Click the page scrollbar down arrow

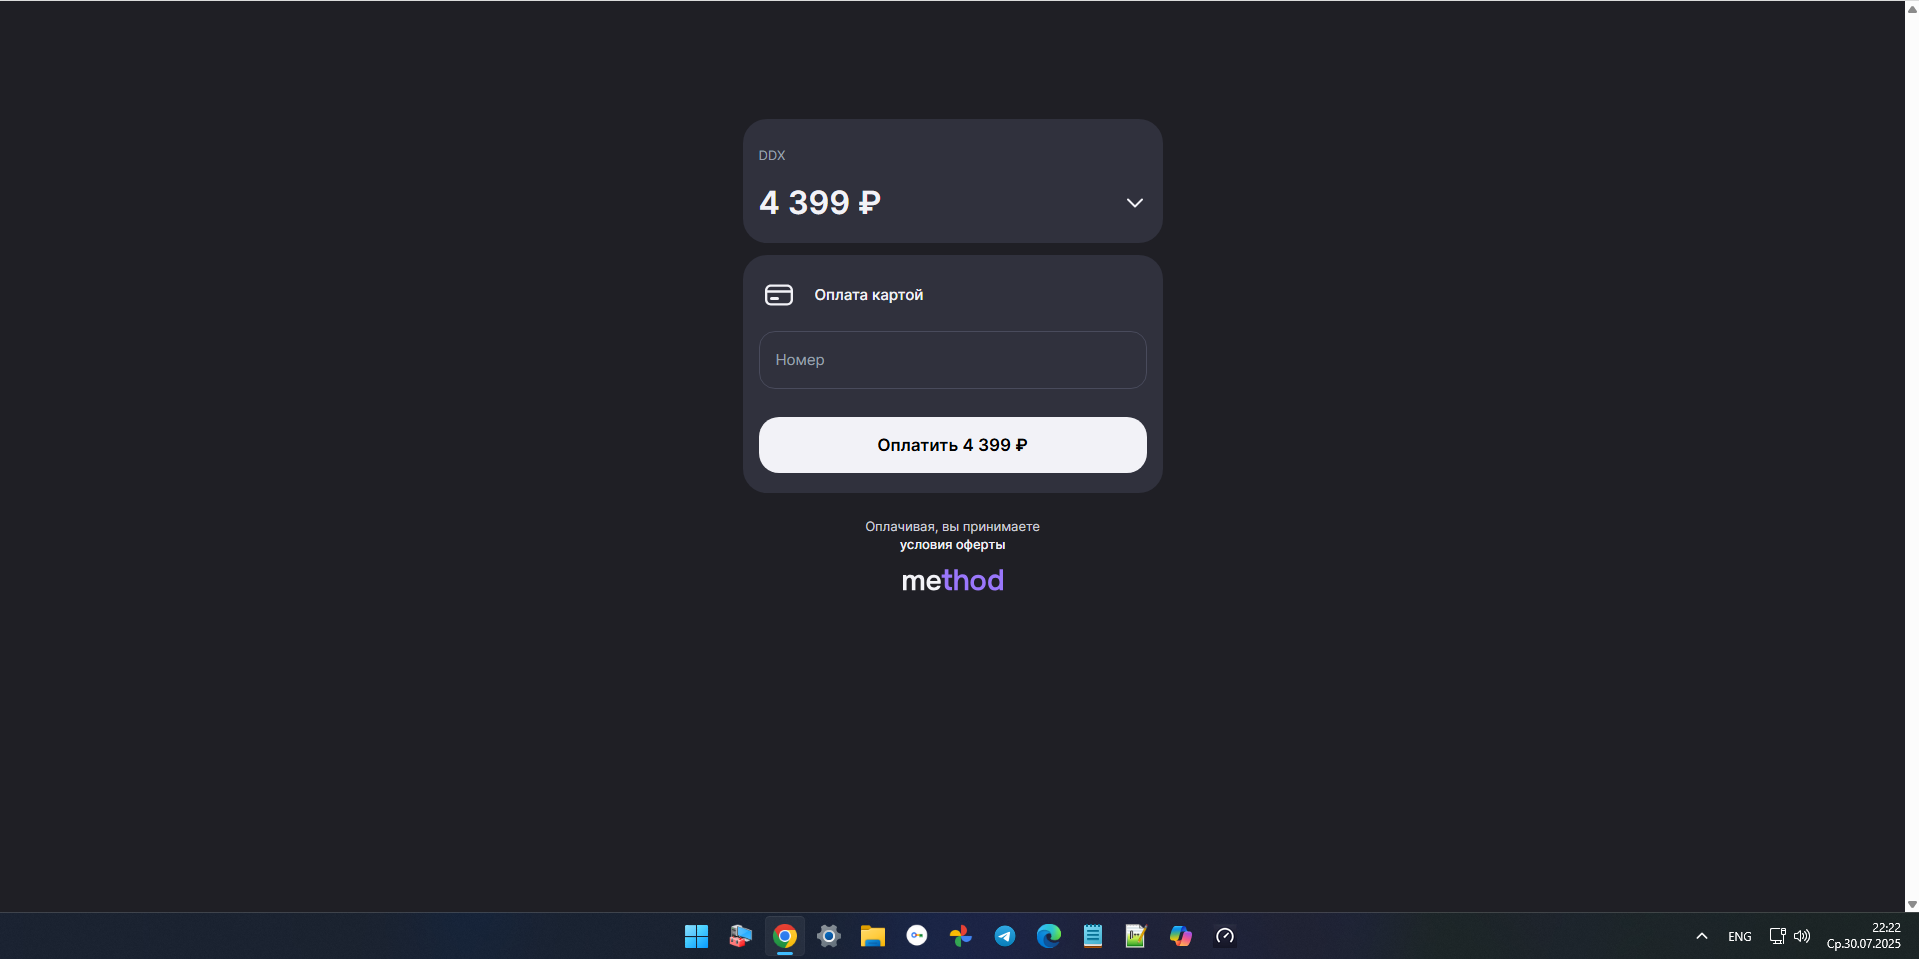coord(1912,904)
